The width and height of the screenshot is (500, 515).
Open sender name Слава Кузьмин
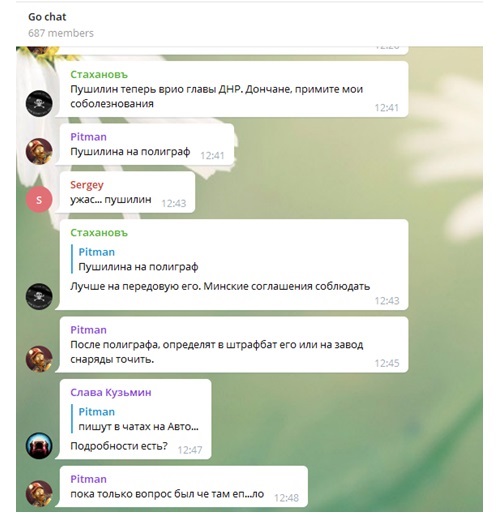tap(111, 392)
